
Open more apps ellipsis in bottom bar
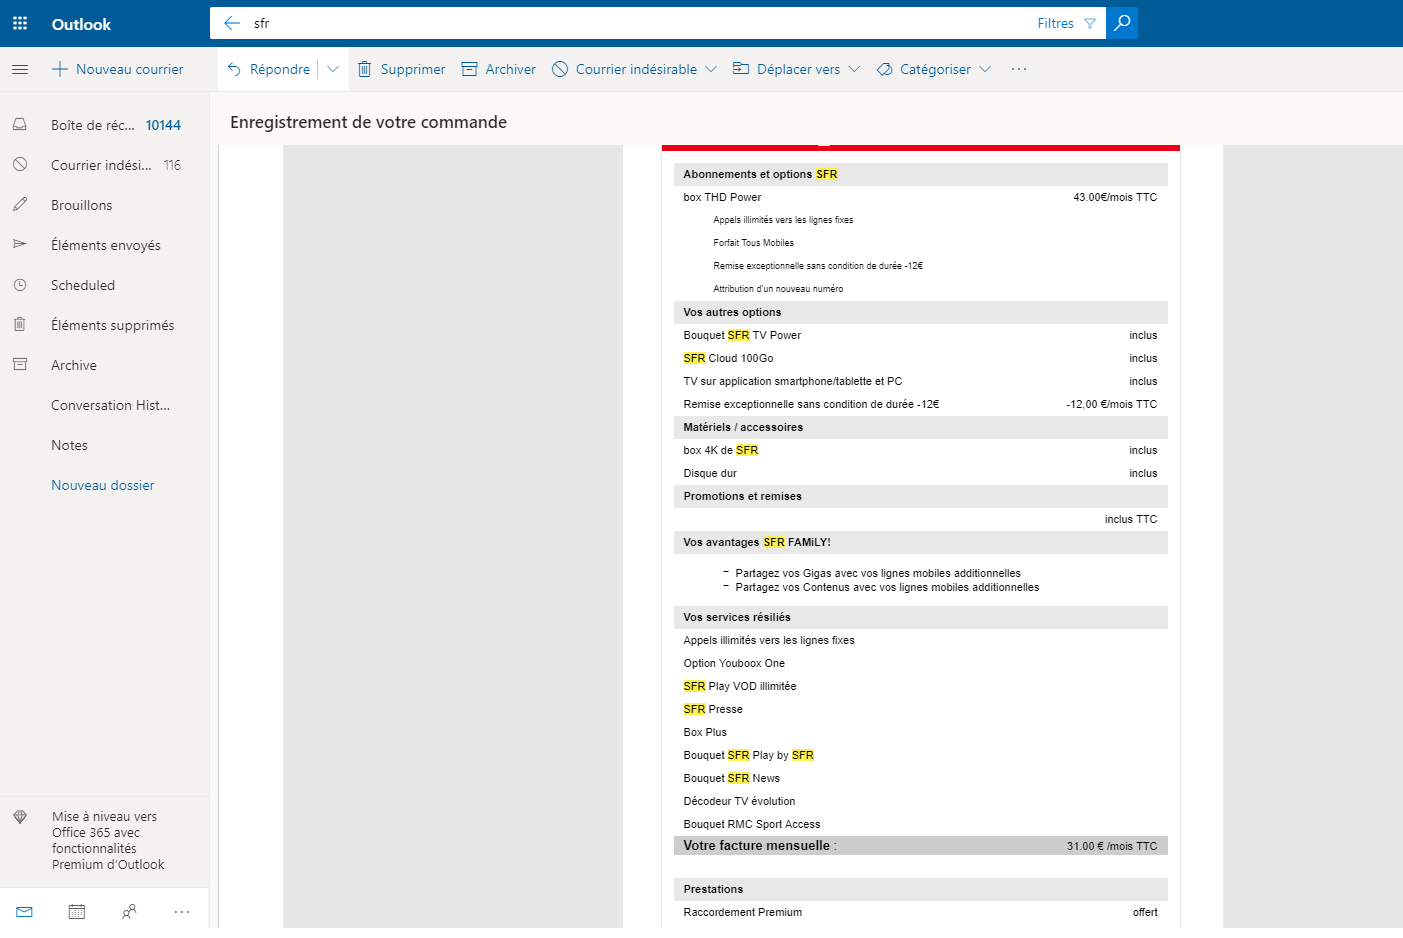coord(181,912)
